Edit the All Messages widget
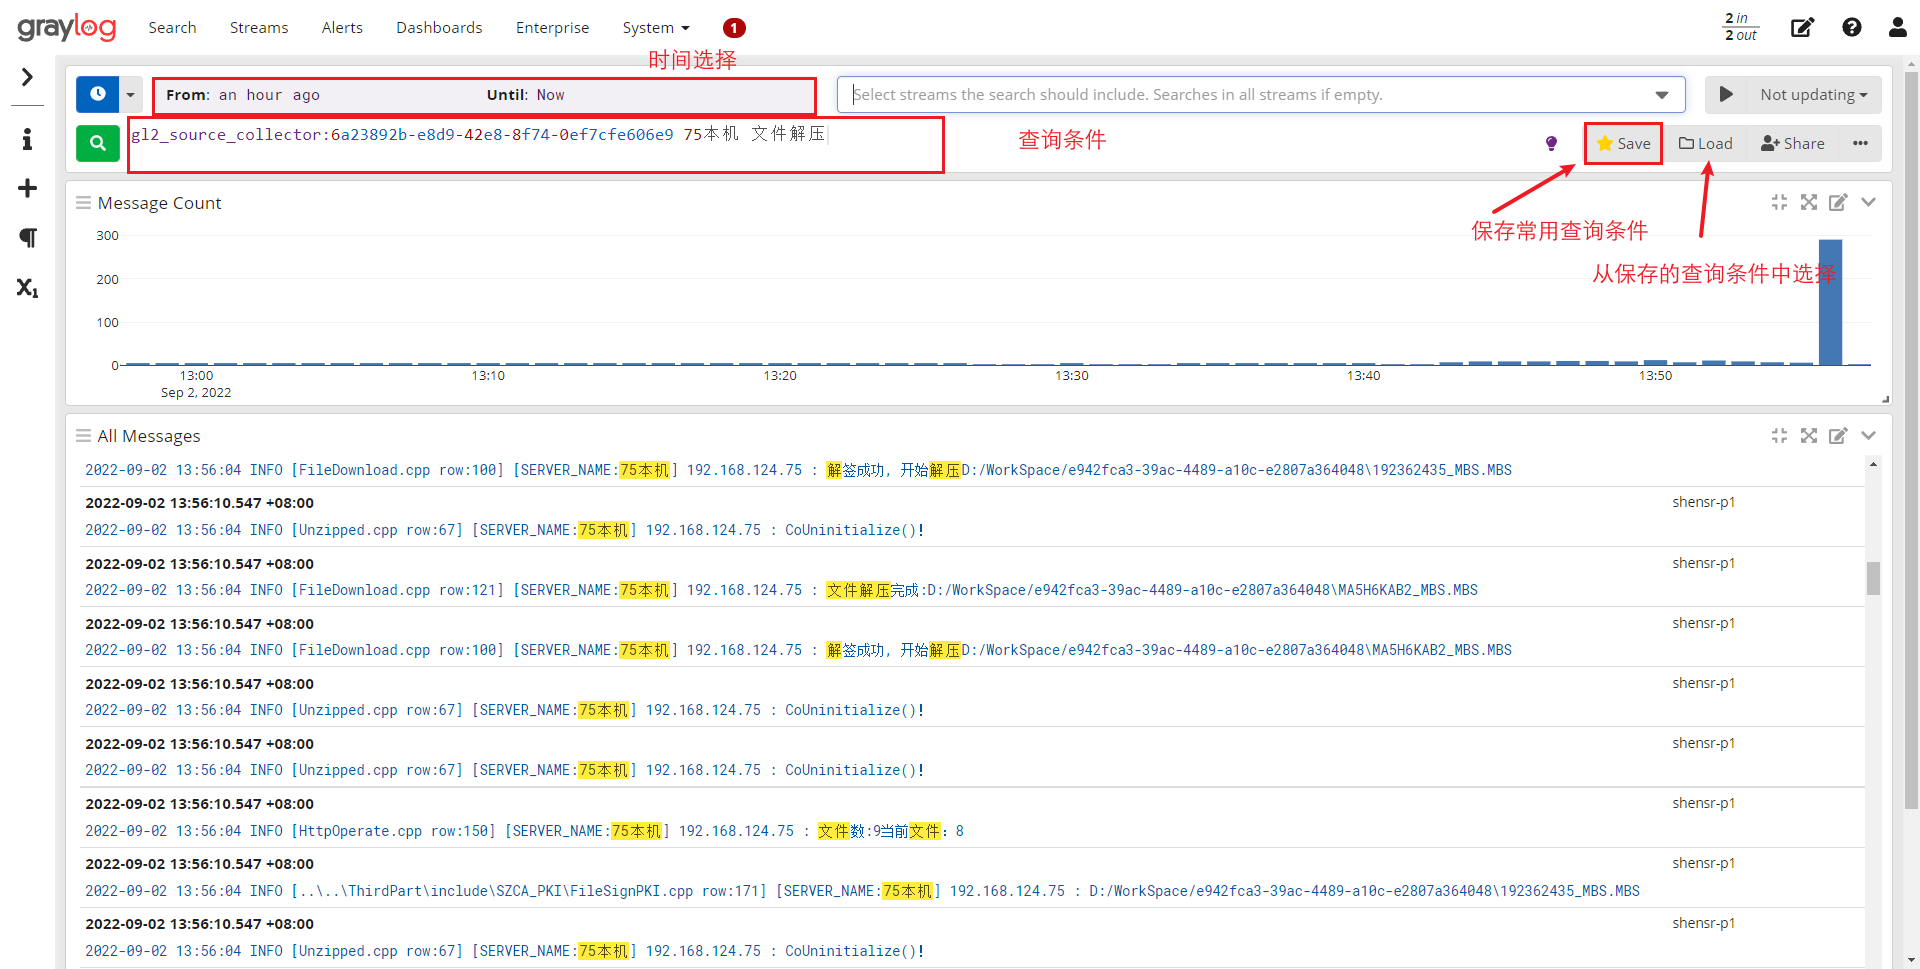The width and height of the screenshot is (1920, 969). coord(1838,435)
